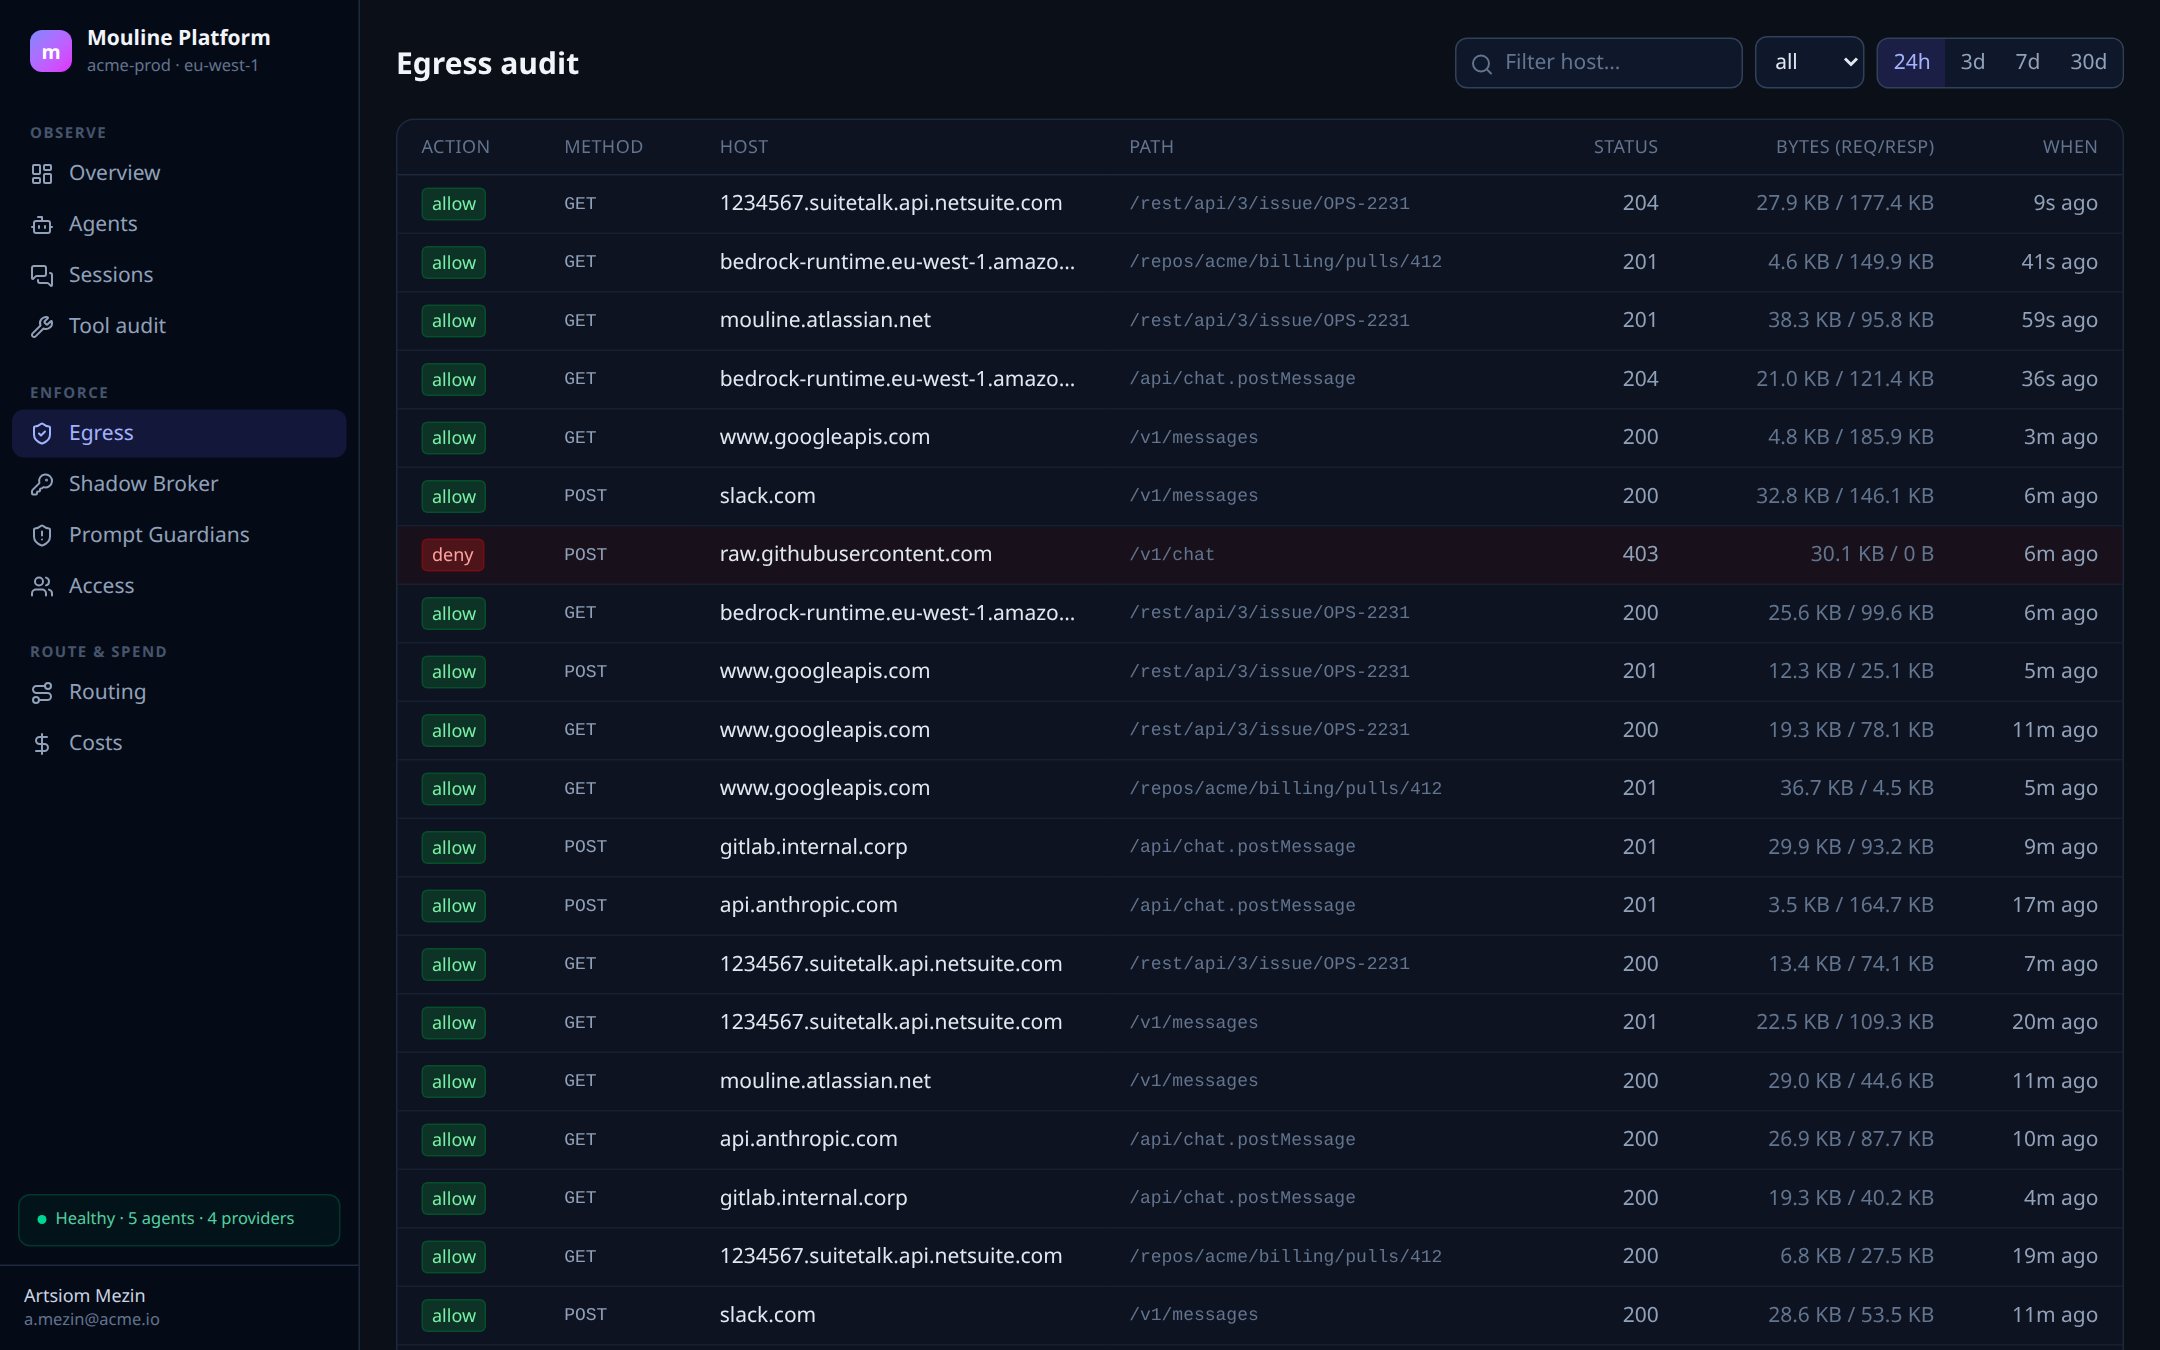Viewport: 2160px width, 1350px height.
Task: Click api.anthropic.com in the 17m ago row
Action: coord(809,905)
